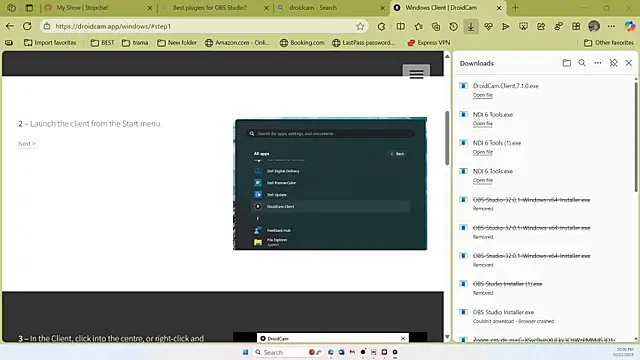Close the Downloads panel
The width and height of the screenshot is (640, 360).
629,63
